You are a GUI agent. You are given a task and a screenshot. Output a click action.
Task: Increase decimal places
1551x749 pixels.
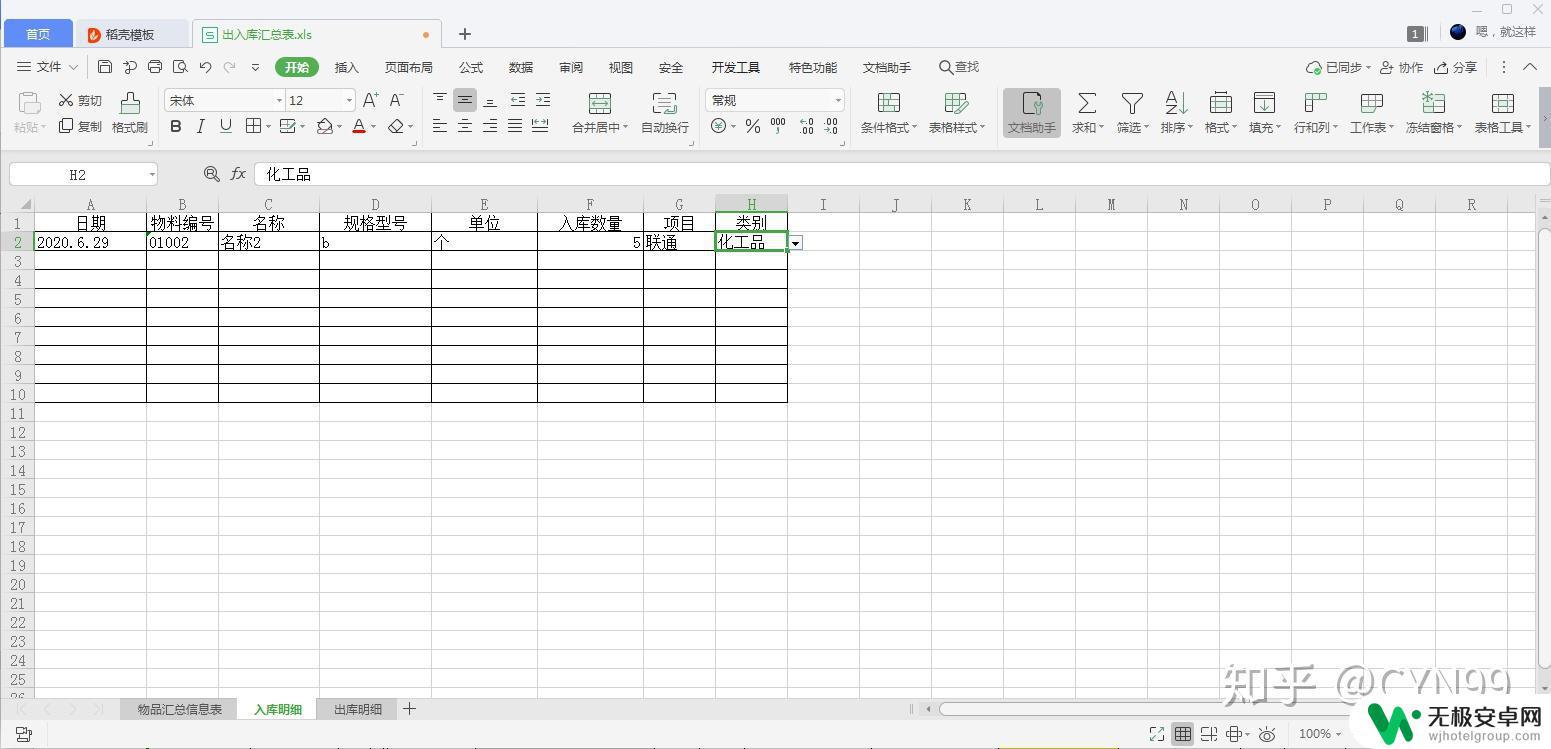coord(806,126)
